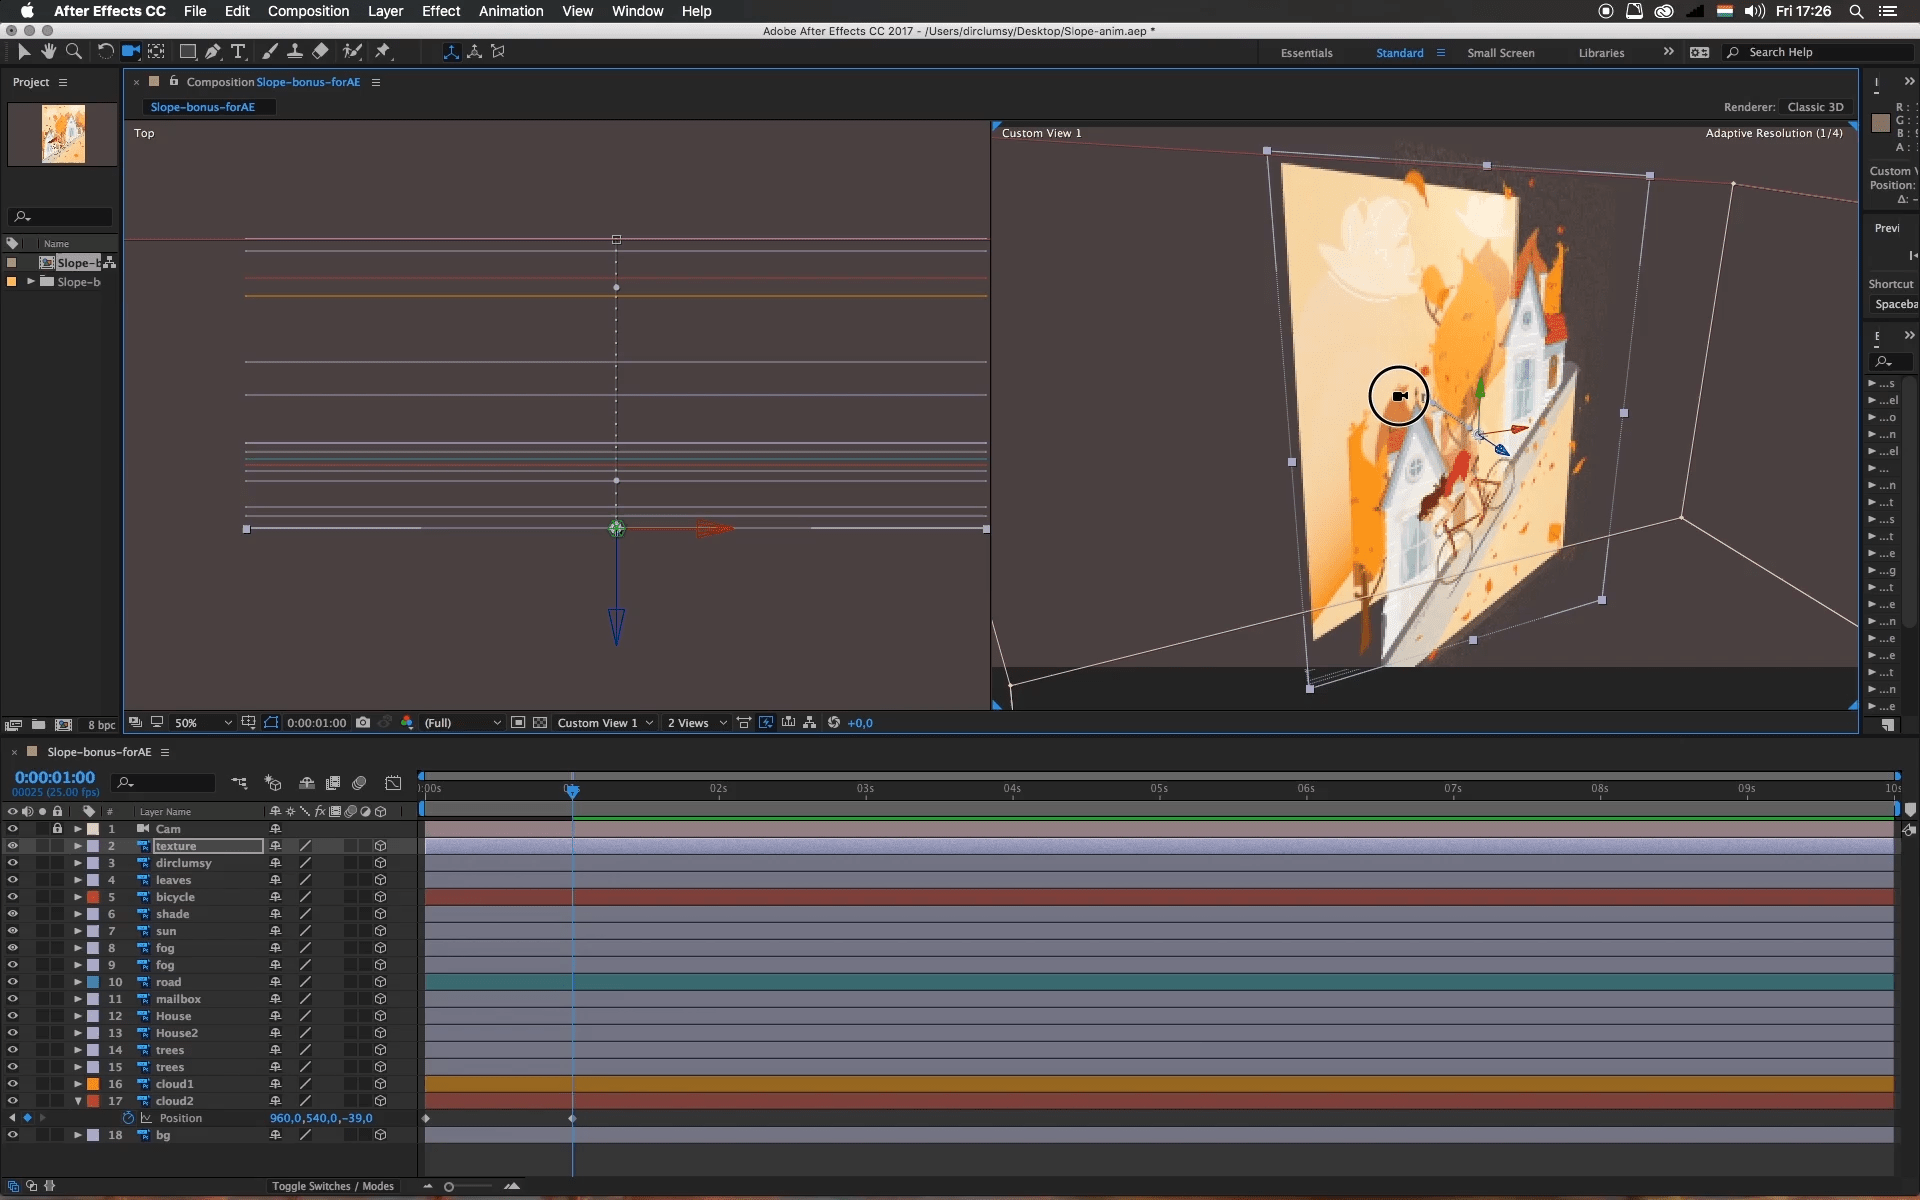Image resolution: width=1920 pixels, height=1200 pixels.
Task: Click the position value 960,0,540,0,-39,0
Action: (x=321, y=1118)
